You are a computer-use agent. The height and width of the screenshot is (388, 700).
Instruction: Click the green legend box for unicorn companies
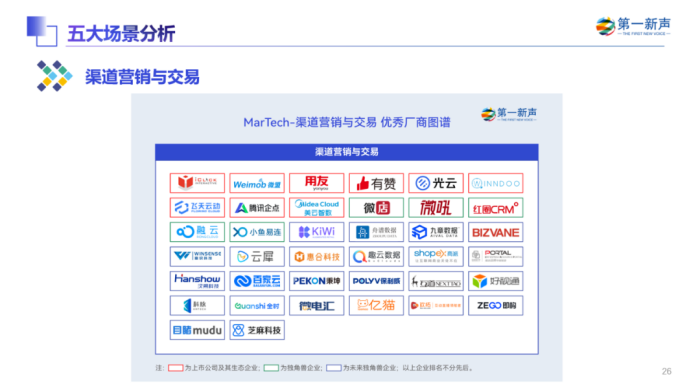coord(271,368)
